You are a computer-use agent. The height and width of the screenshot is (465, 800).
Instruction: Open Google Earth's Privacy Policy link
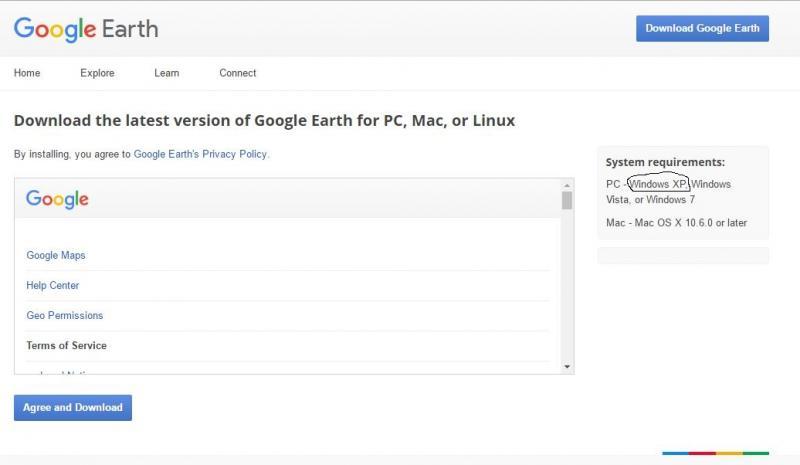(201, 154)
